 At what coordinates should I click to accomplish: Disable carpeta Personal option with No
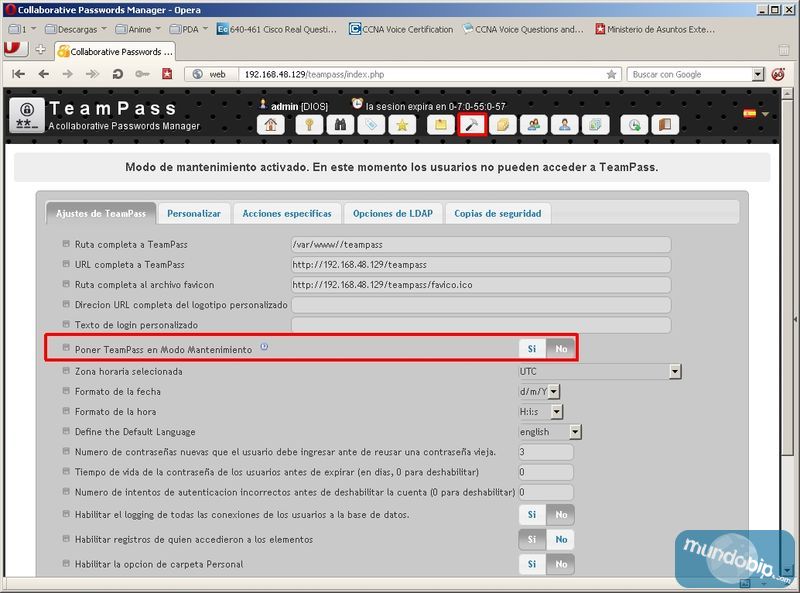[x=561, y=564]
